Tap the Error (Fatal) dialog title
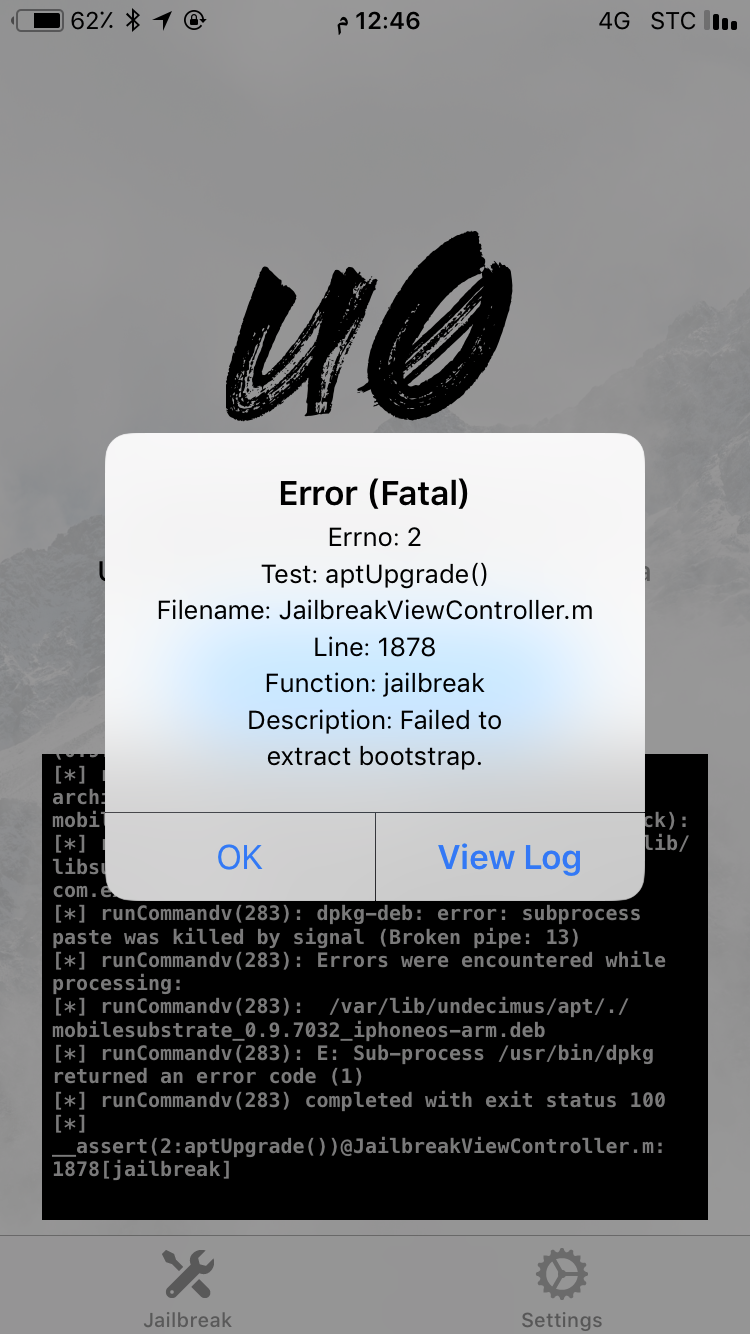Viewport: 750px width, 1334px height. pyautogui.click(x=374, y=493)
